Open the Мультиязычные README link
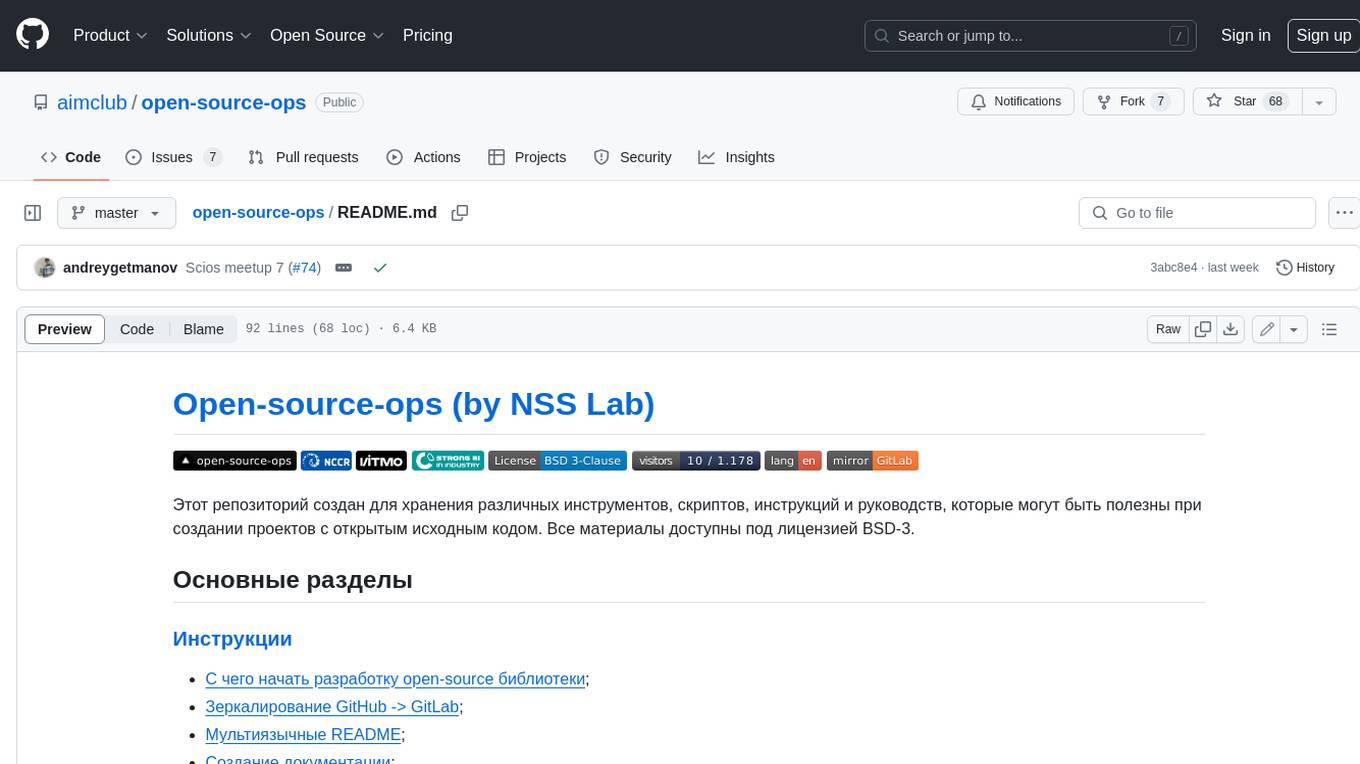The height and width of the screenshot is (764, 1360). coord(303,734)
